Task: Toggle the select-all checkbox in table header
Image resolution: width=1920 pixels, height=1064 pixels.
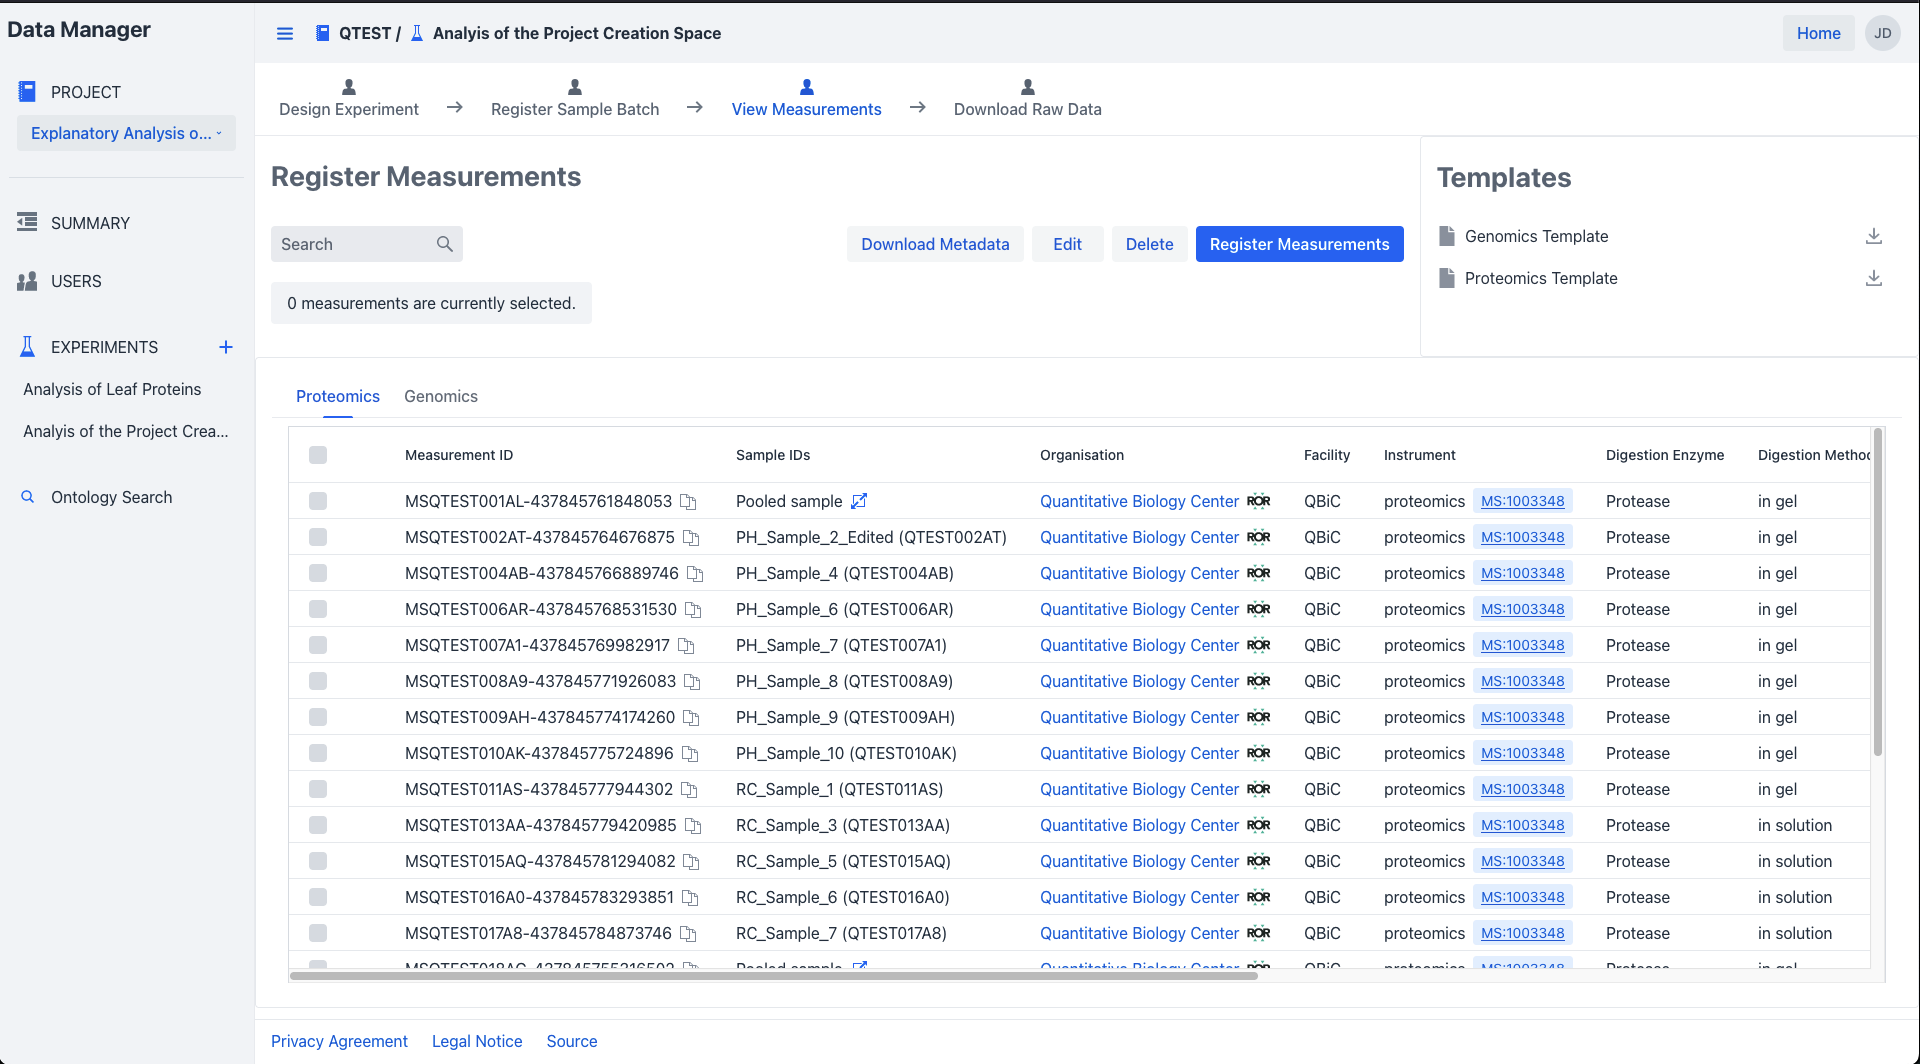Action: [318, 455]
